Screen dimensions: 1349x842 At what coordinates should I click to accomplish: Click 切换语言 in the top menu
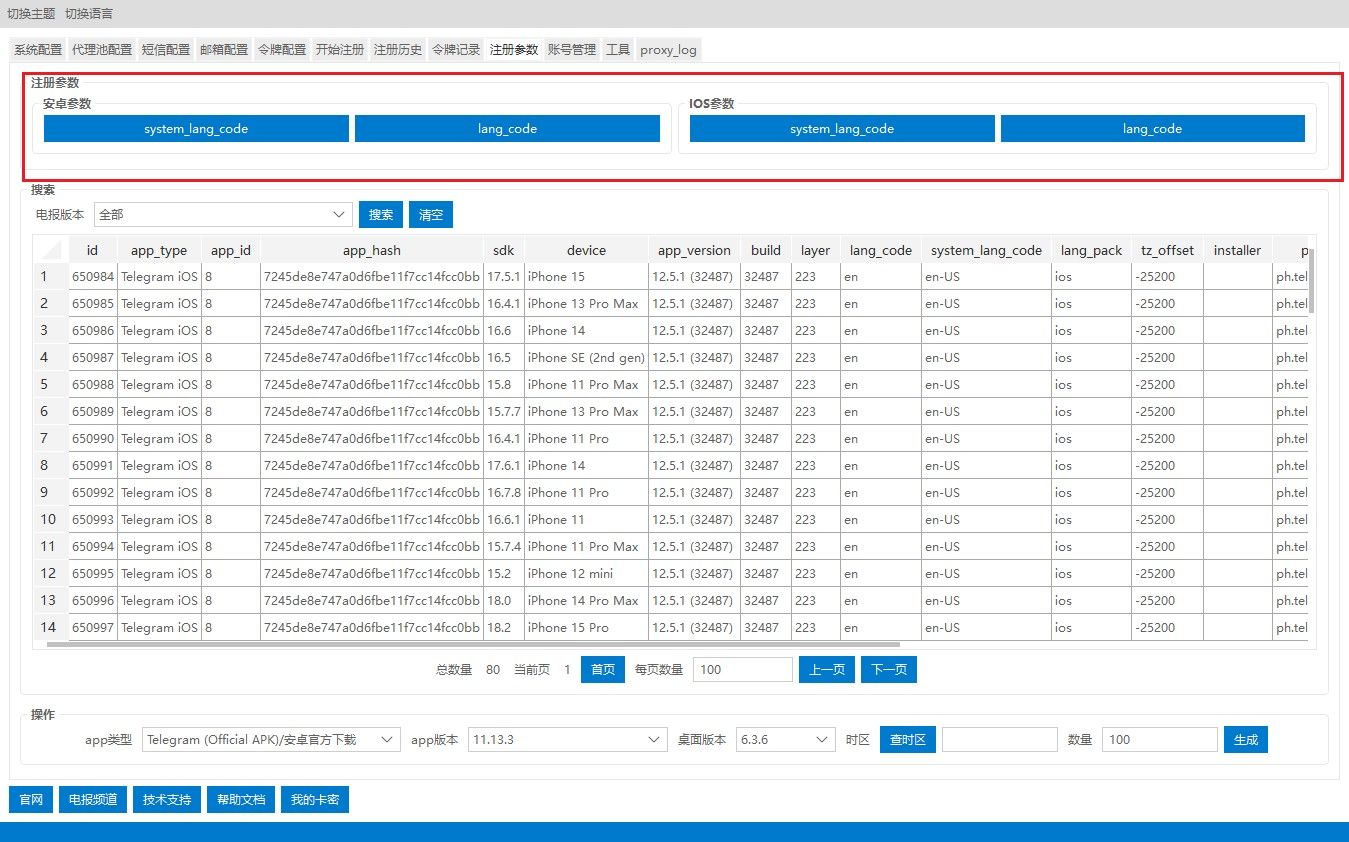click(x=89, y=14)
